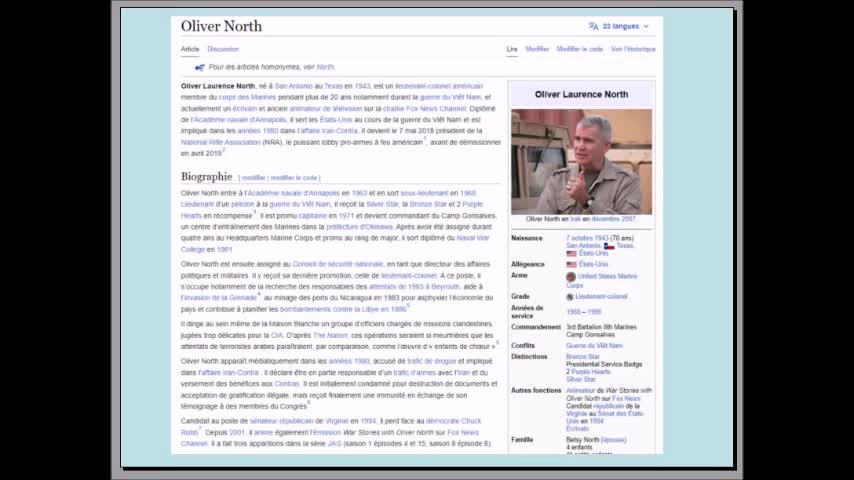Open Purple Hearts link in Distinctions

(591, 372)
